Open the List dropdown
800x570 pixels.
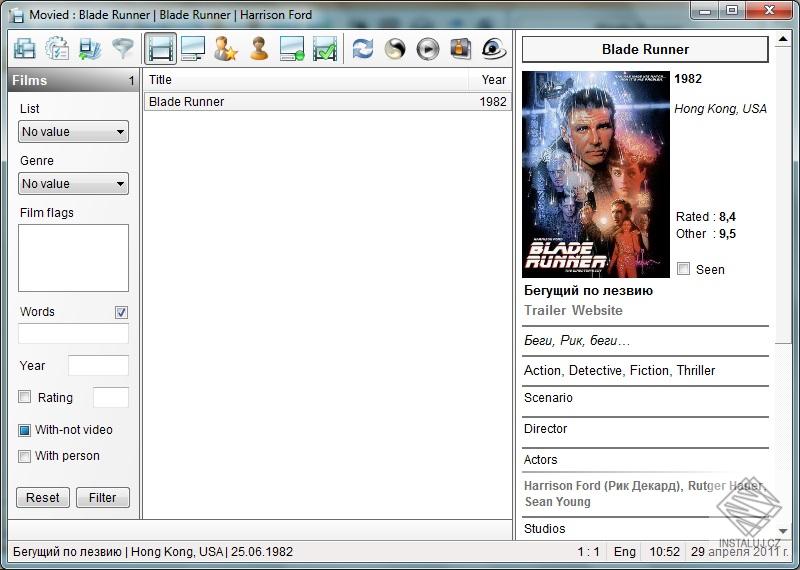[x=73, y=132]
